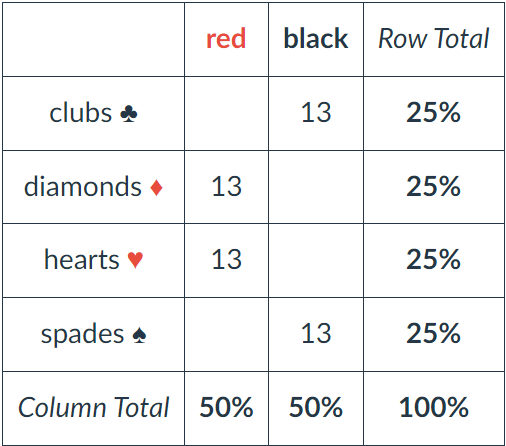Image resolution: width=506 pixels, height=446 pixels.
Task: Select the diamonds row label text
Action: tap(83, 187)
